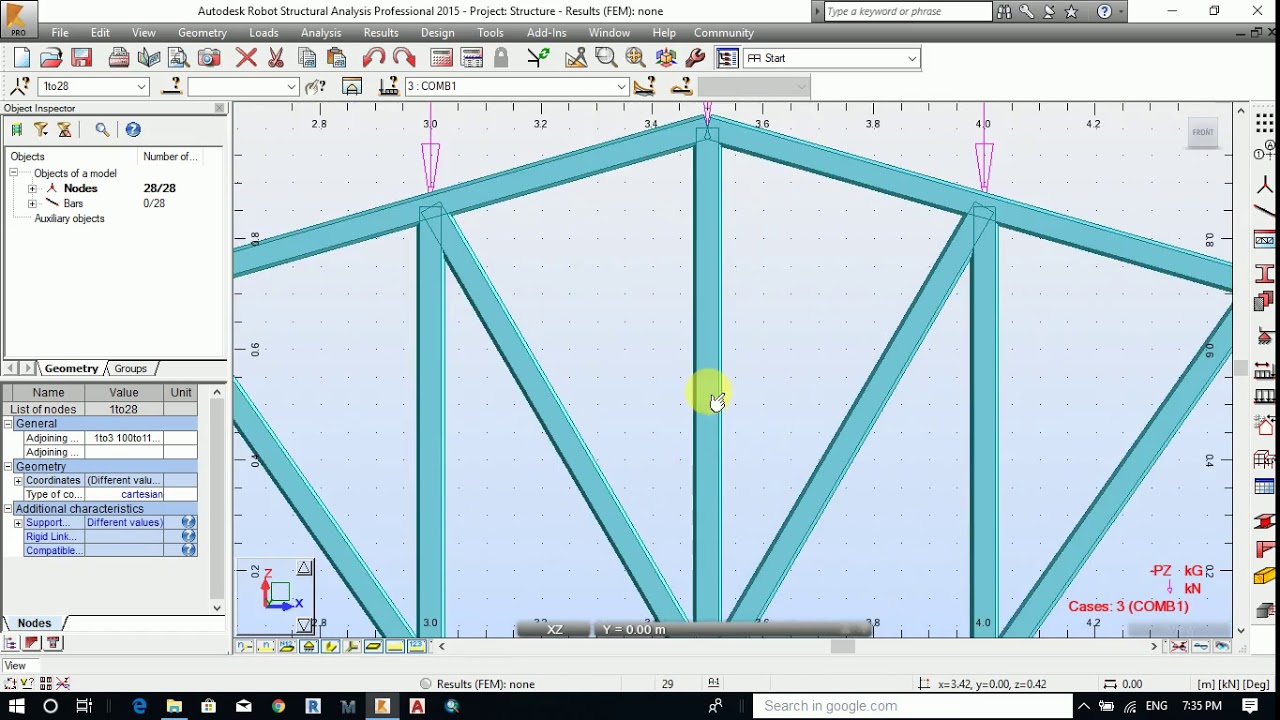Expand the Coordinates property row
The width and height of the screenshot is (1280, 720).
click(x=18, y=481)
